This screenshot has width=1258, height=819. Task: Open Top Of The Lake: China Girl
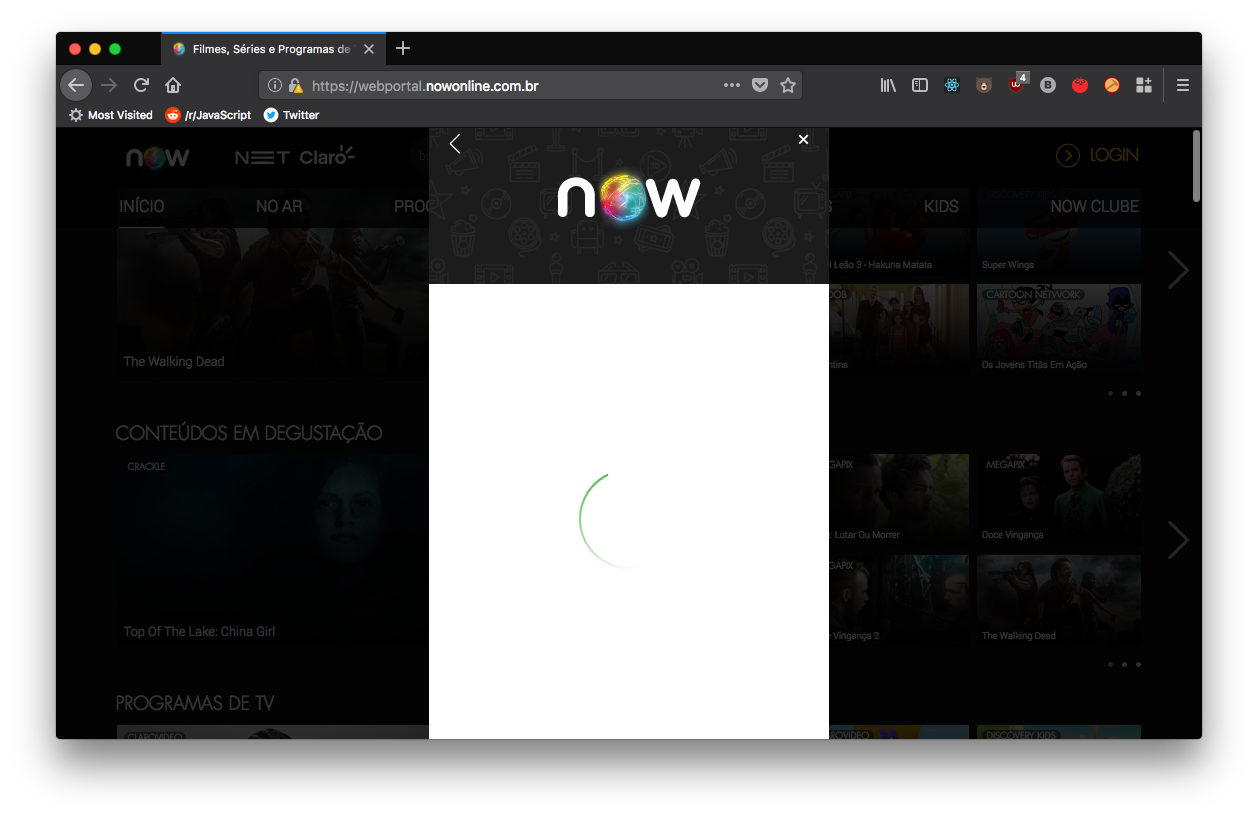click(x=273, y=550)
